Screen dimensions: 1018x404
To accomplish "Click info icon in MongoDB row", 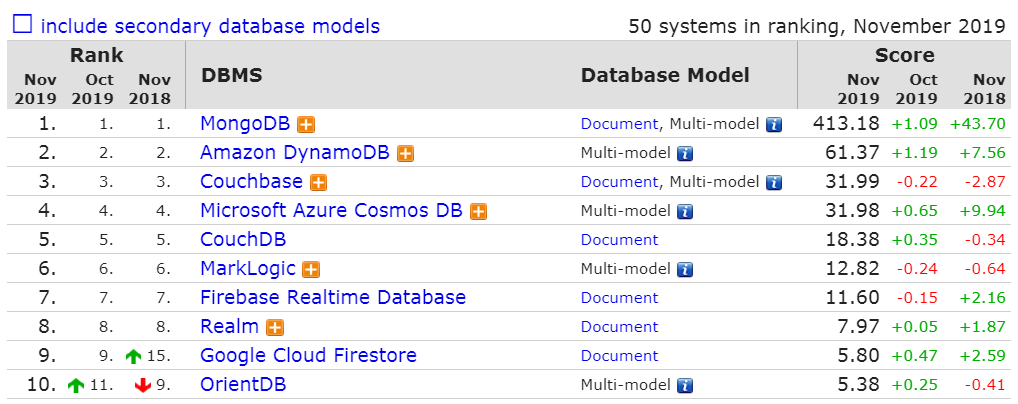I will pos(773,125).
